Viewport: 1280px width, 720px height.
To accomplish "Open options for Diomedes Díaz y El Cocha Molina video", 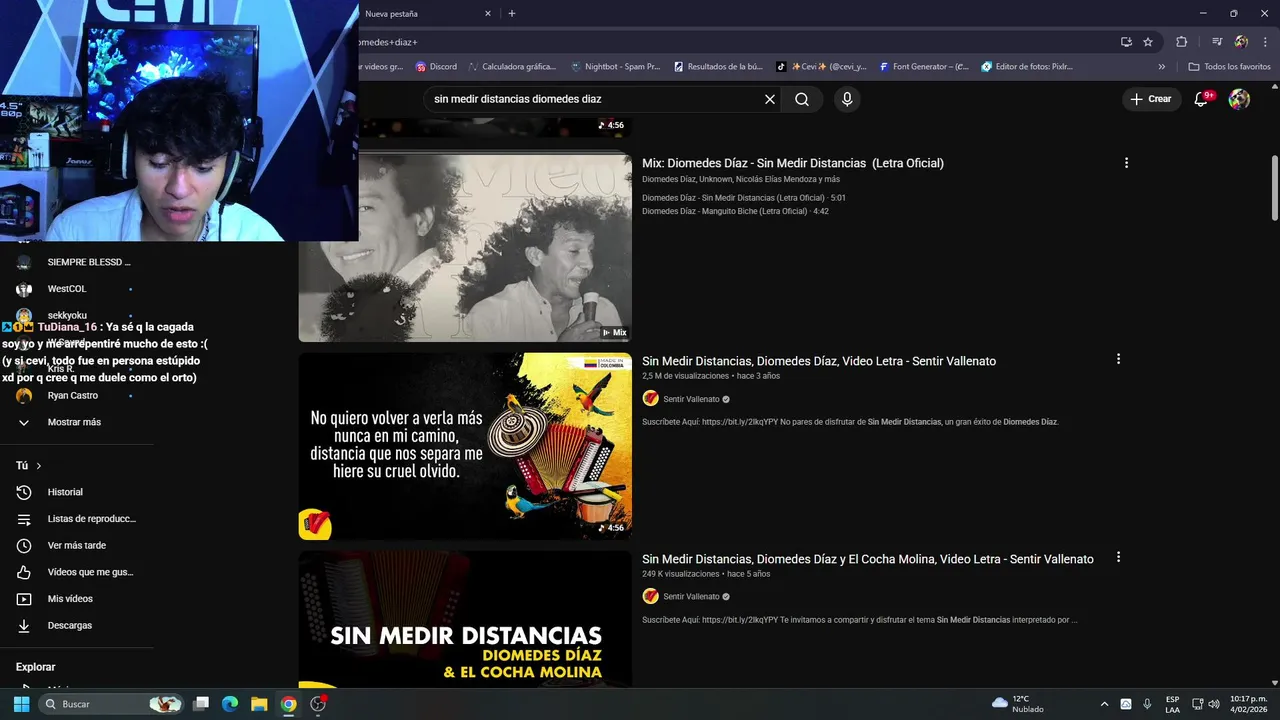I will (x=1118, y=557).
